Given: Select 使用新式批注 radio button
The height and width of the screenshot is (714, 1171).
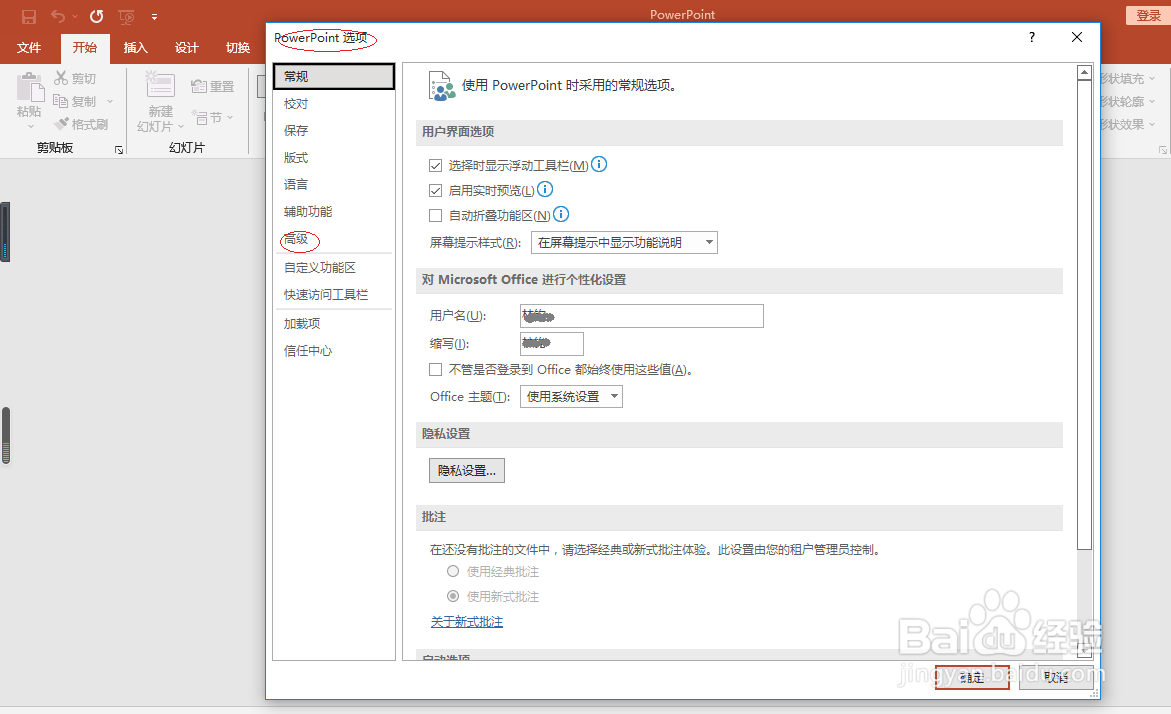Looking at the screenshot, I should click(453, 596).
